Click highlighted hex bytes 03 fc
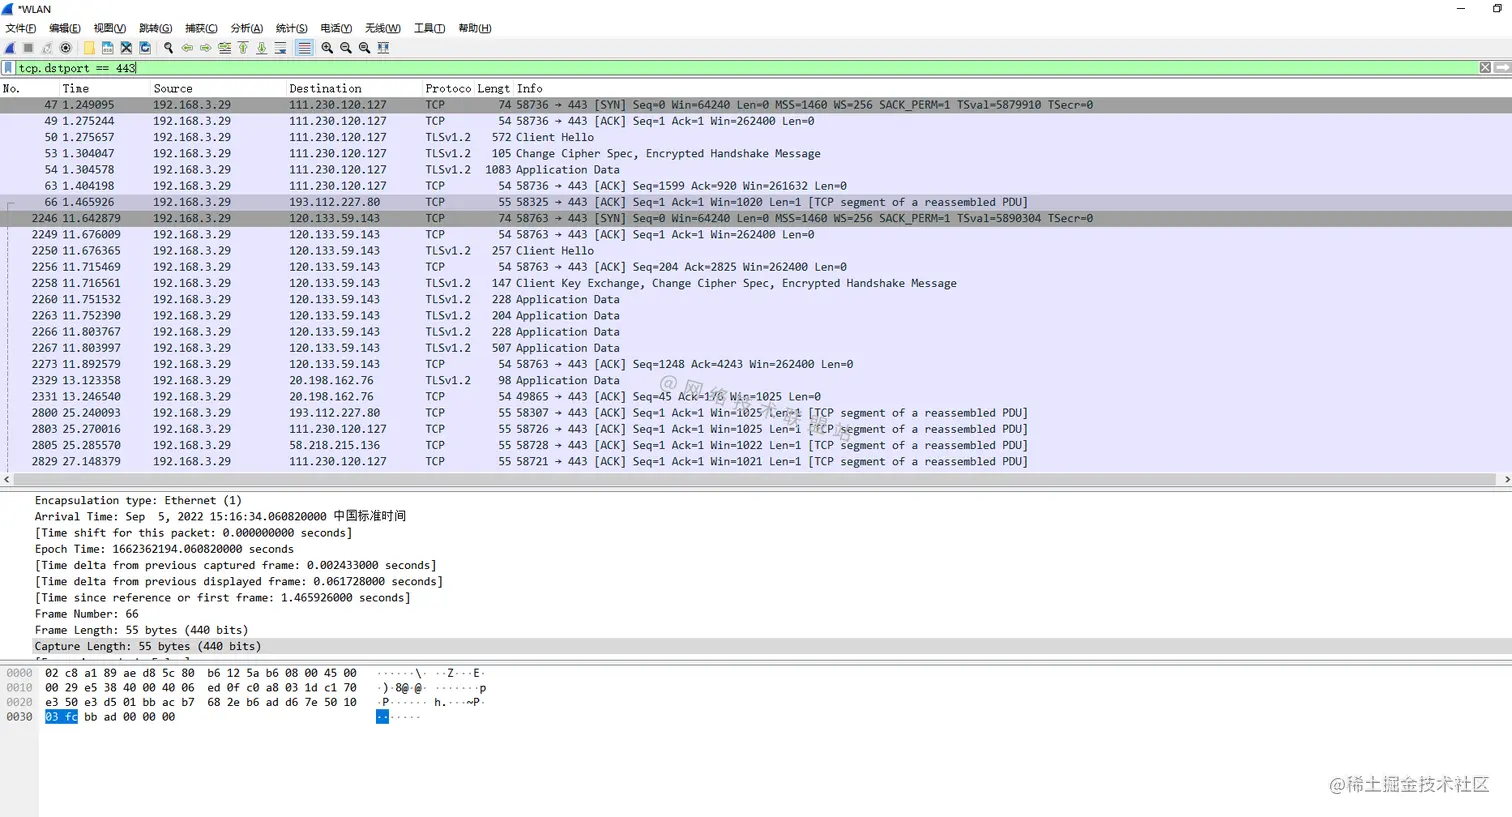This screenshot has height=817, width=1512. click(x=61, y=717)
